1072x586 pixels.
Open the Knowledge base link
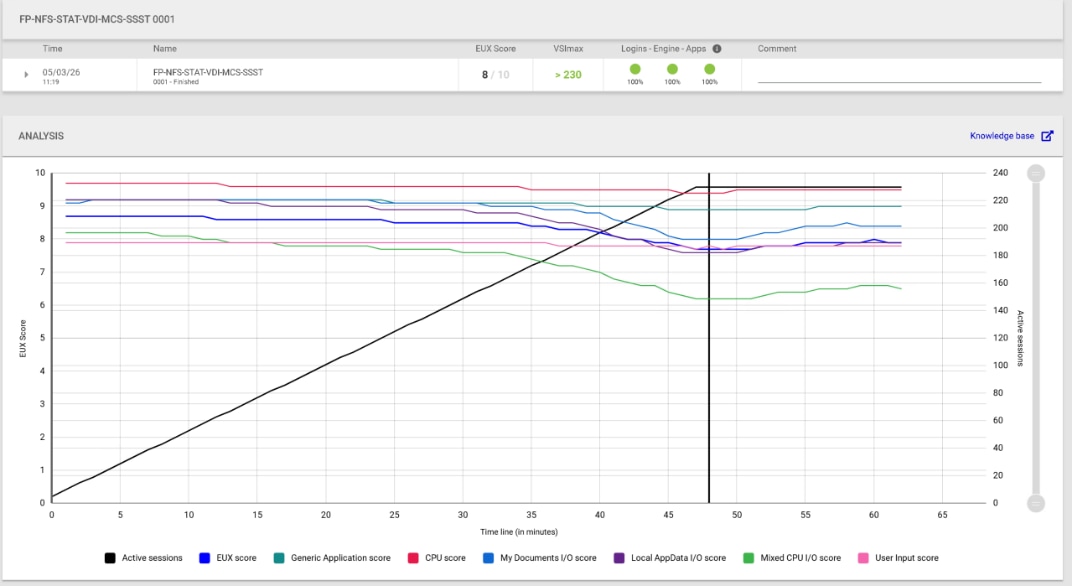pos(1002,136)
